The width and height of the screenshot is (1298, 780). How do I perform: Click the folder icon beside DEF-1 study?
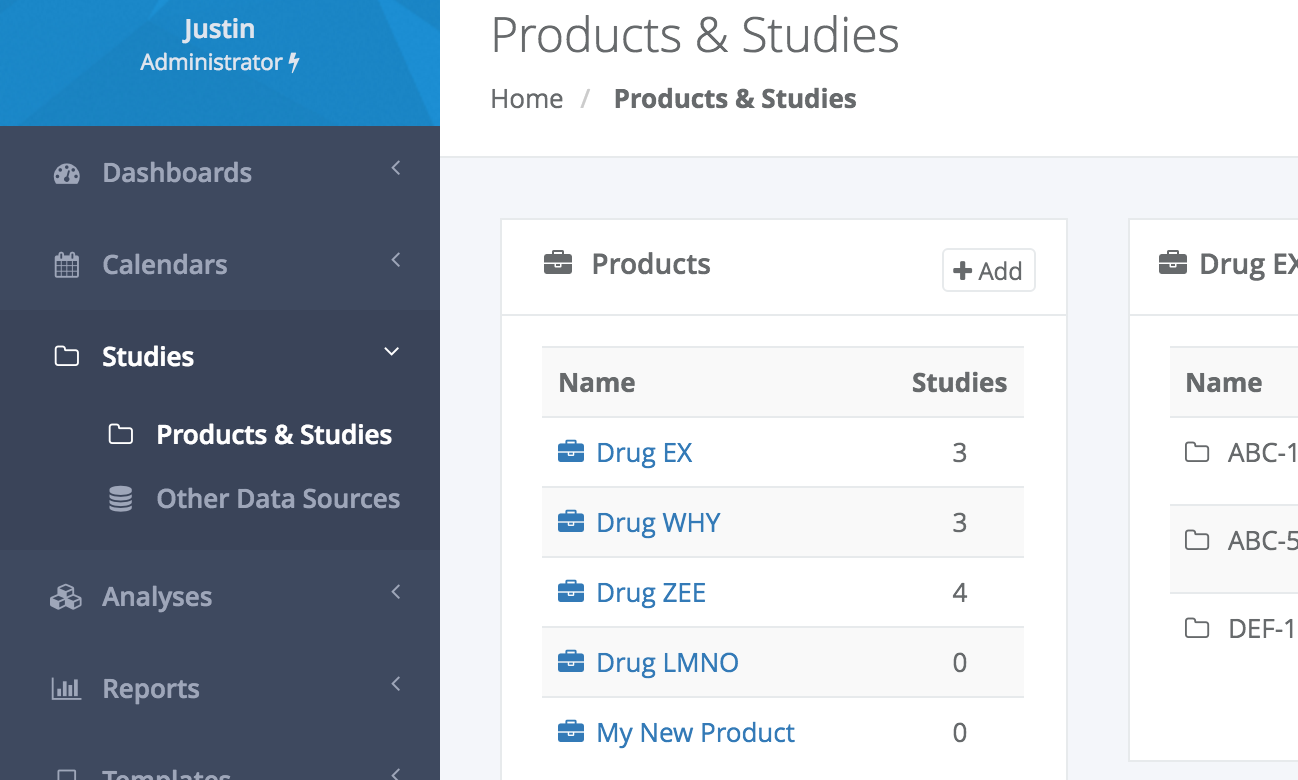1197,629
